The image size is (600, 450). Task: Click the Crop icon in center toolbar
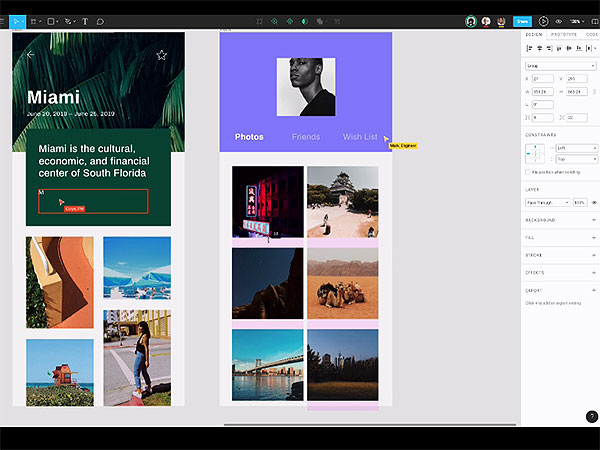point(337,21)
